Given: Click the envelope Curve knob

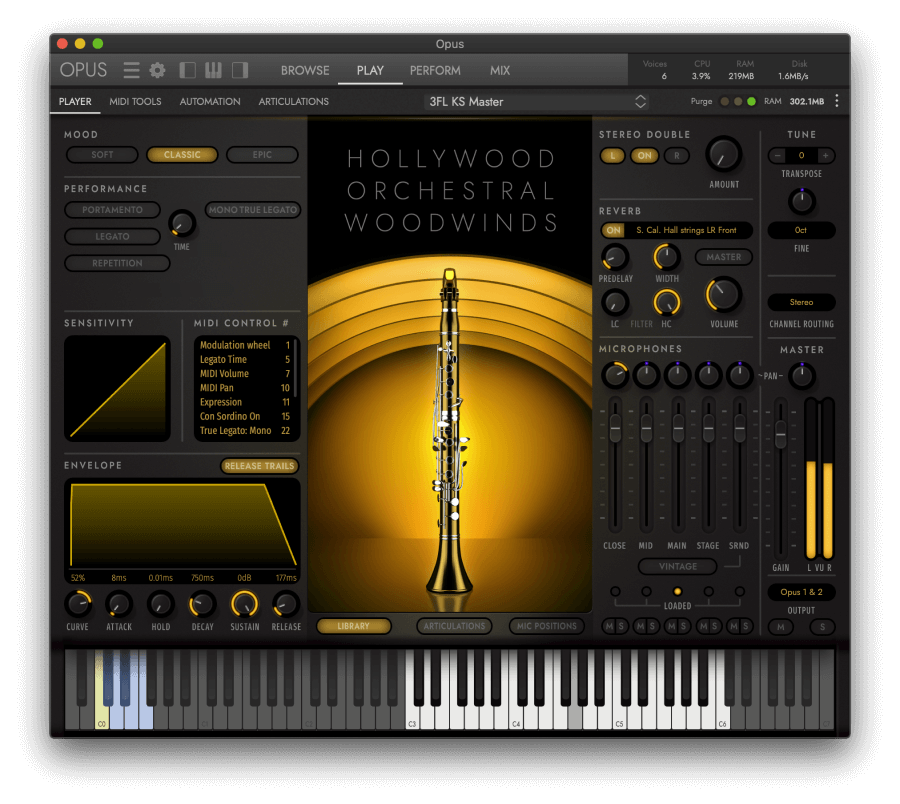Looking at the screenshot, I should [77, 604].
